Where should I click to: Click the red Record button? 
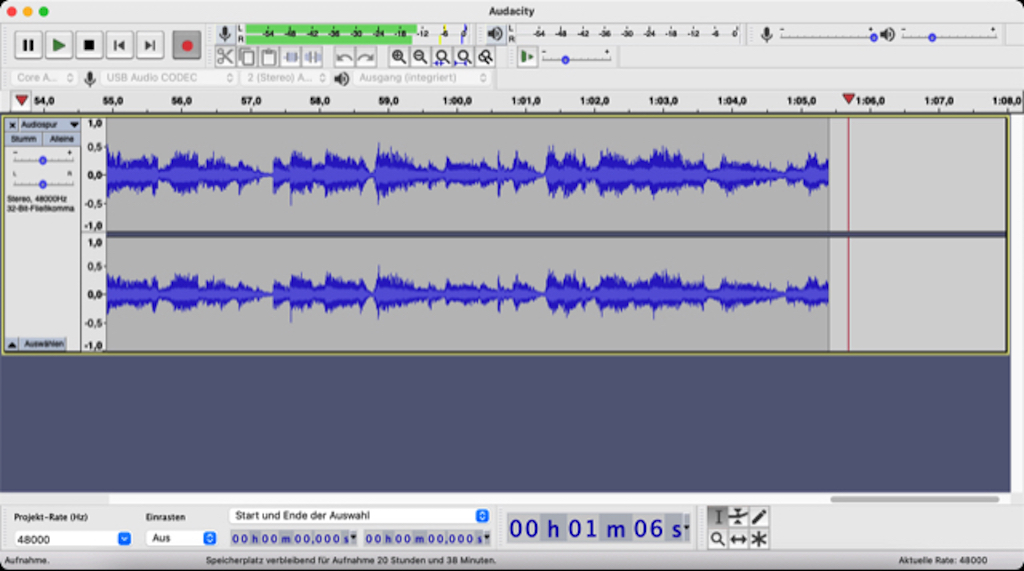187,45
